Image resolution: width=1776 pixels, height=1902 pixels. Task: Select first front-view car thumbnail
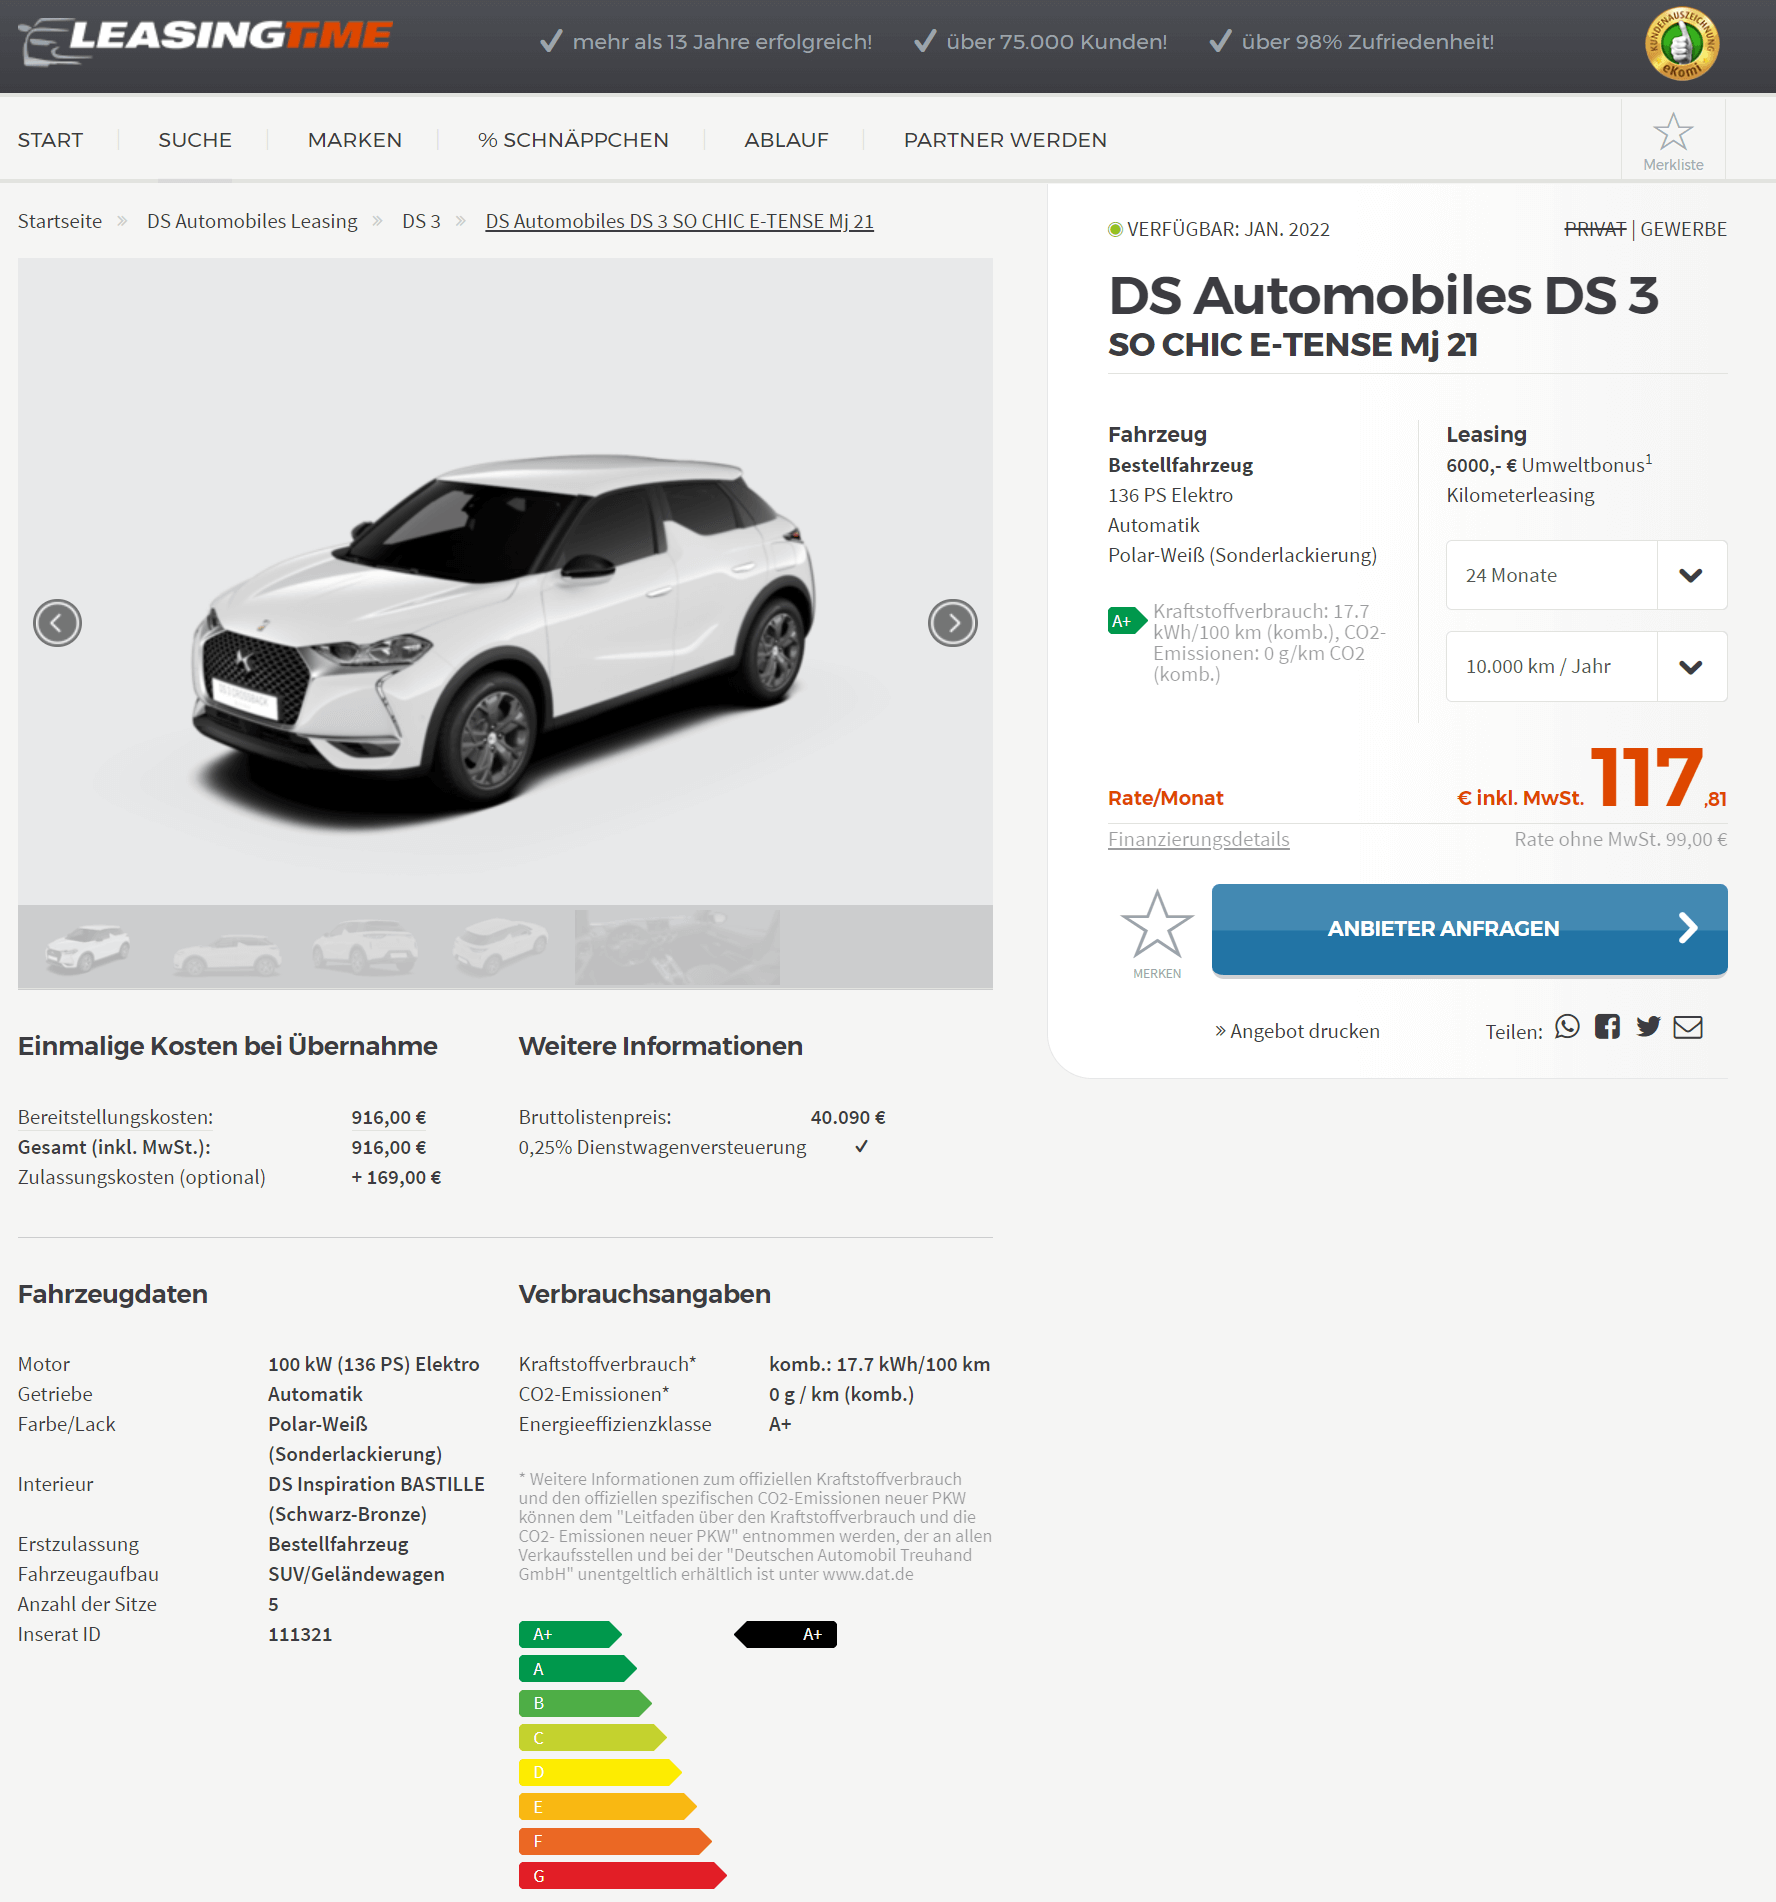(x=88, y=946)
